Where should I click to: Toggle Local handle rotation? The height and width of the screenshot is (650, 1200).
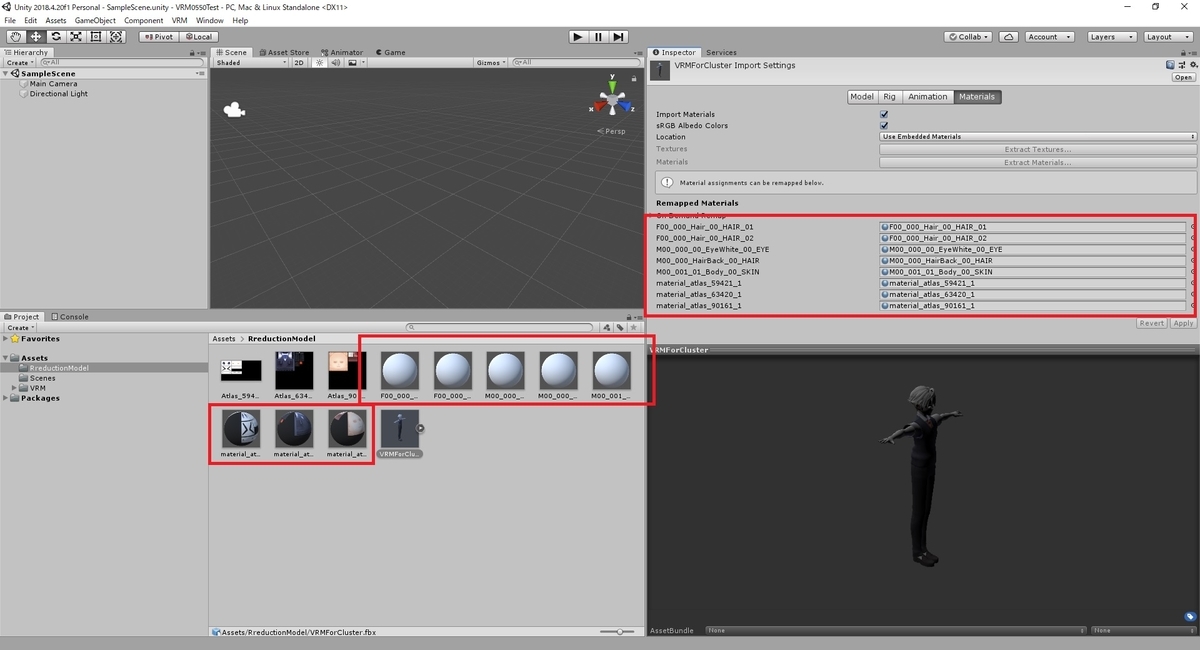[197, 37]
